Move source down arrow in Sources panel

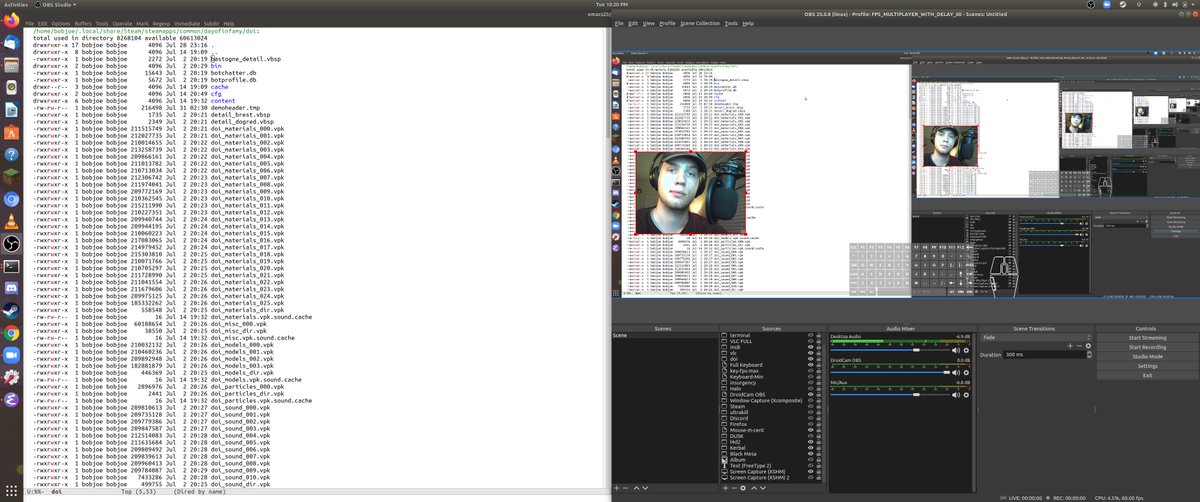[x=763, y=488]
